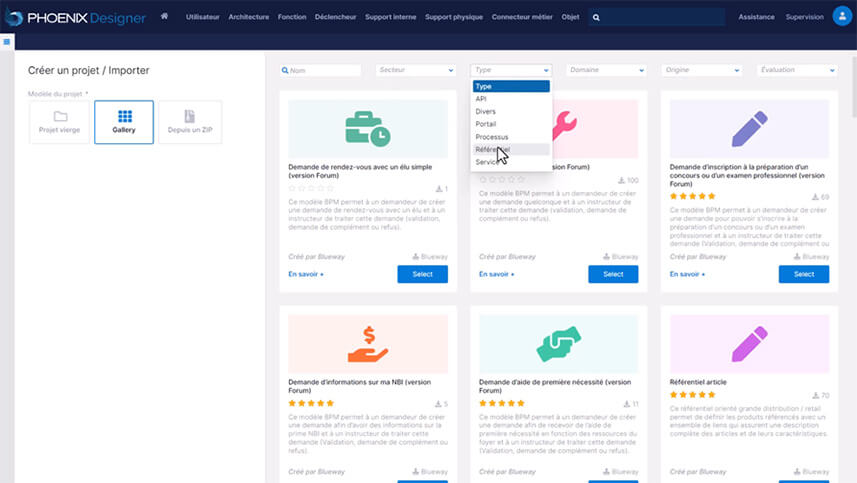Choose Référentiel in the Type list
This screenshot has height=483, width=857.
click(493, 149)
